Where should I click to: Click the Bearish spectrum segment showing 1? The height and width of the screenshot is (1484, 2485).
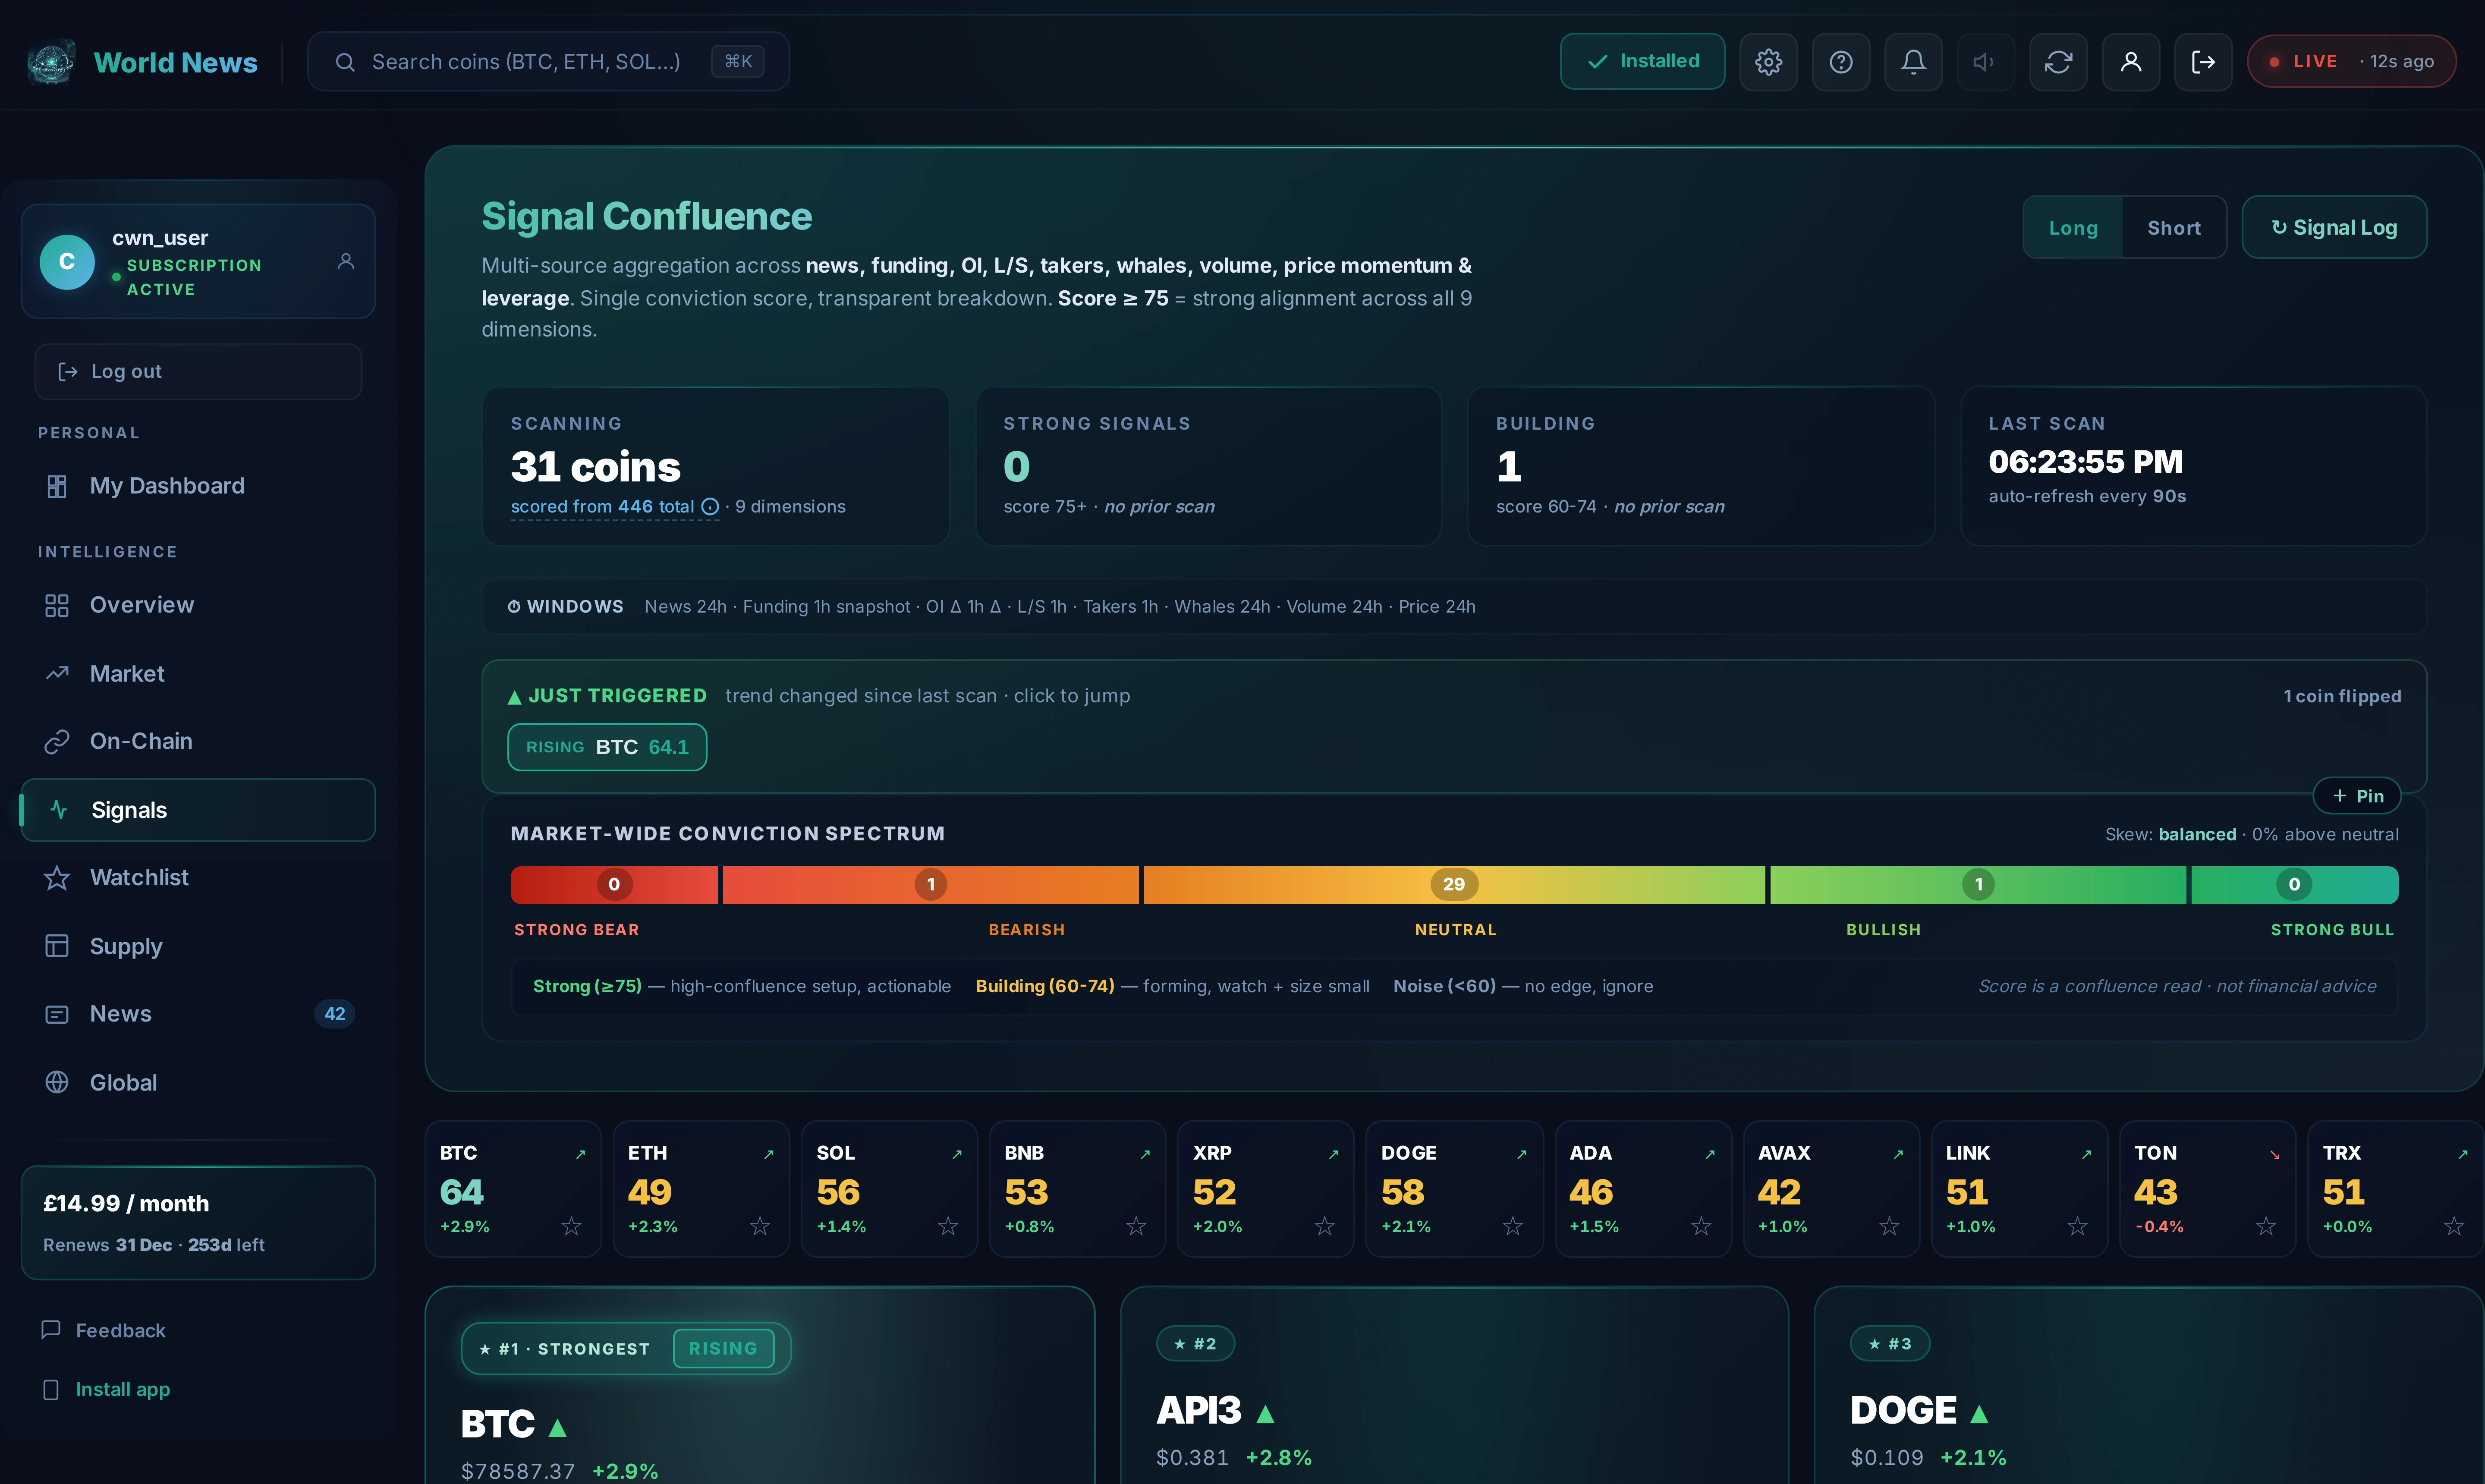[931, 885]
